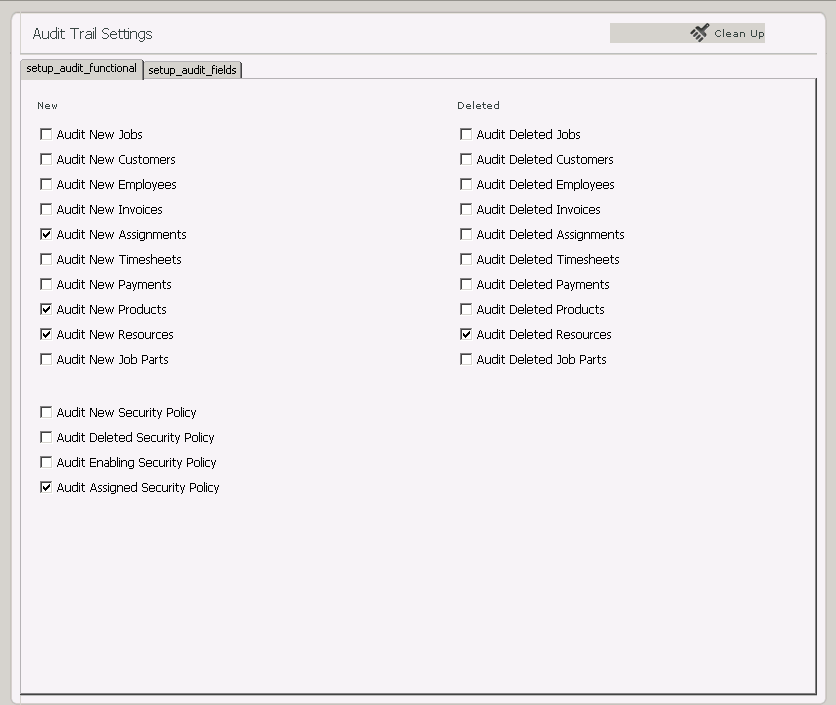
Task: Switch to the setup_audit_fields tab
Action: point(192,70)
